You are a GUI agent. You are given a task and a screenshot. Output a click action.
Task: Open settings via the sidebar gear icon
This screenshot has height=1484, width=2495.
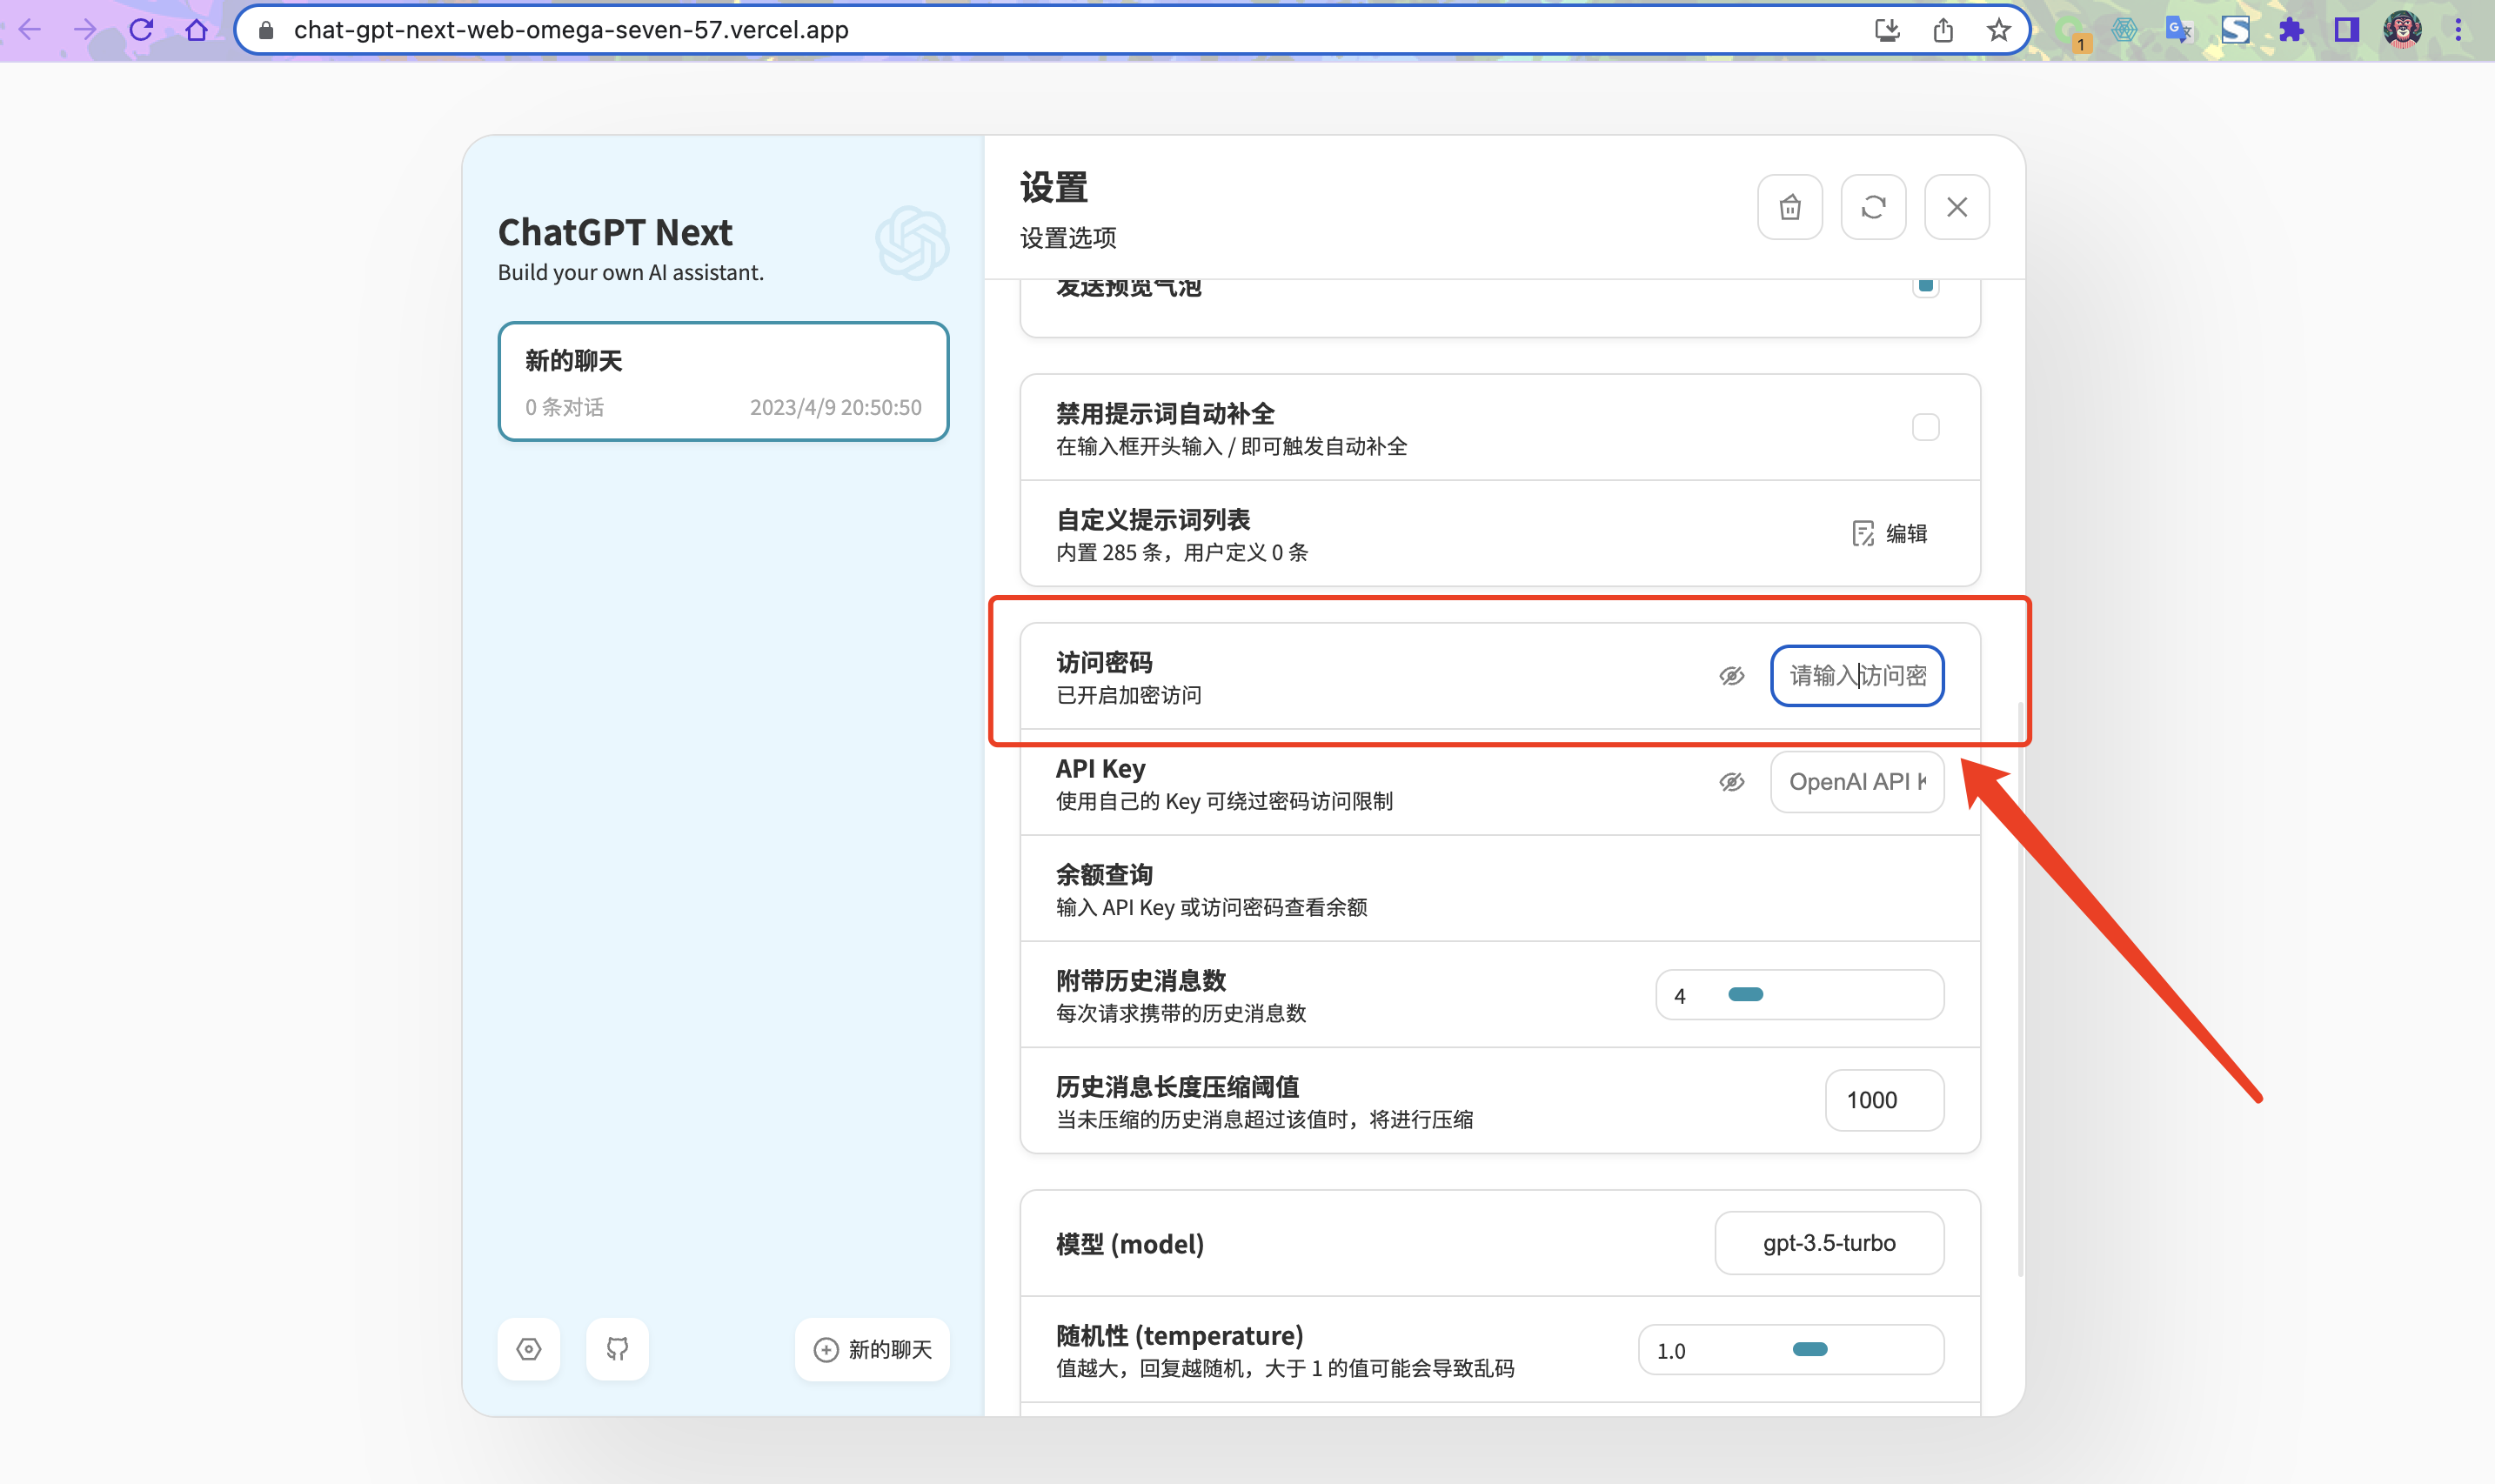(529, 1349)
